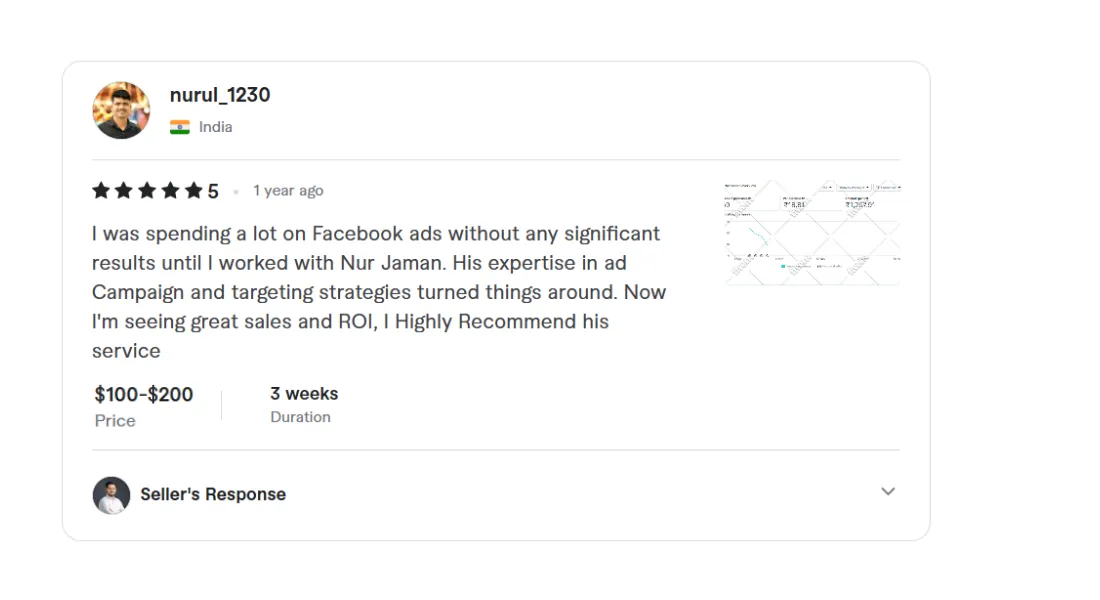
Task: Click the fifth rating star
Action: coord(193,191)
